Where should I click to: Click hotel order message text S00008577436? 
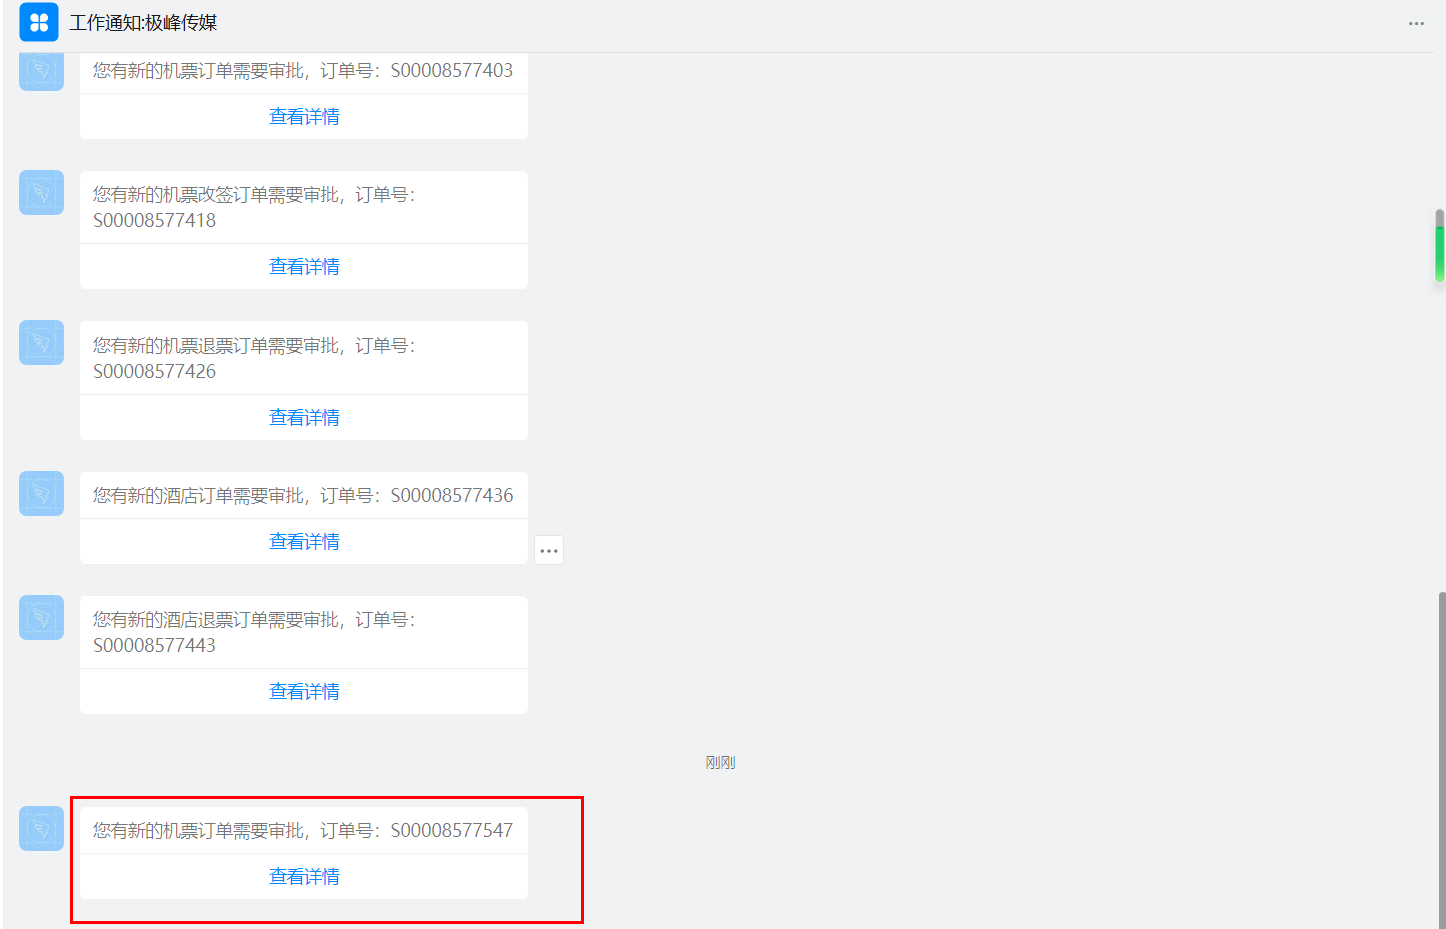[303, 495]
